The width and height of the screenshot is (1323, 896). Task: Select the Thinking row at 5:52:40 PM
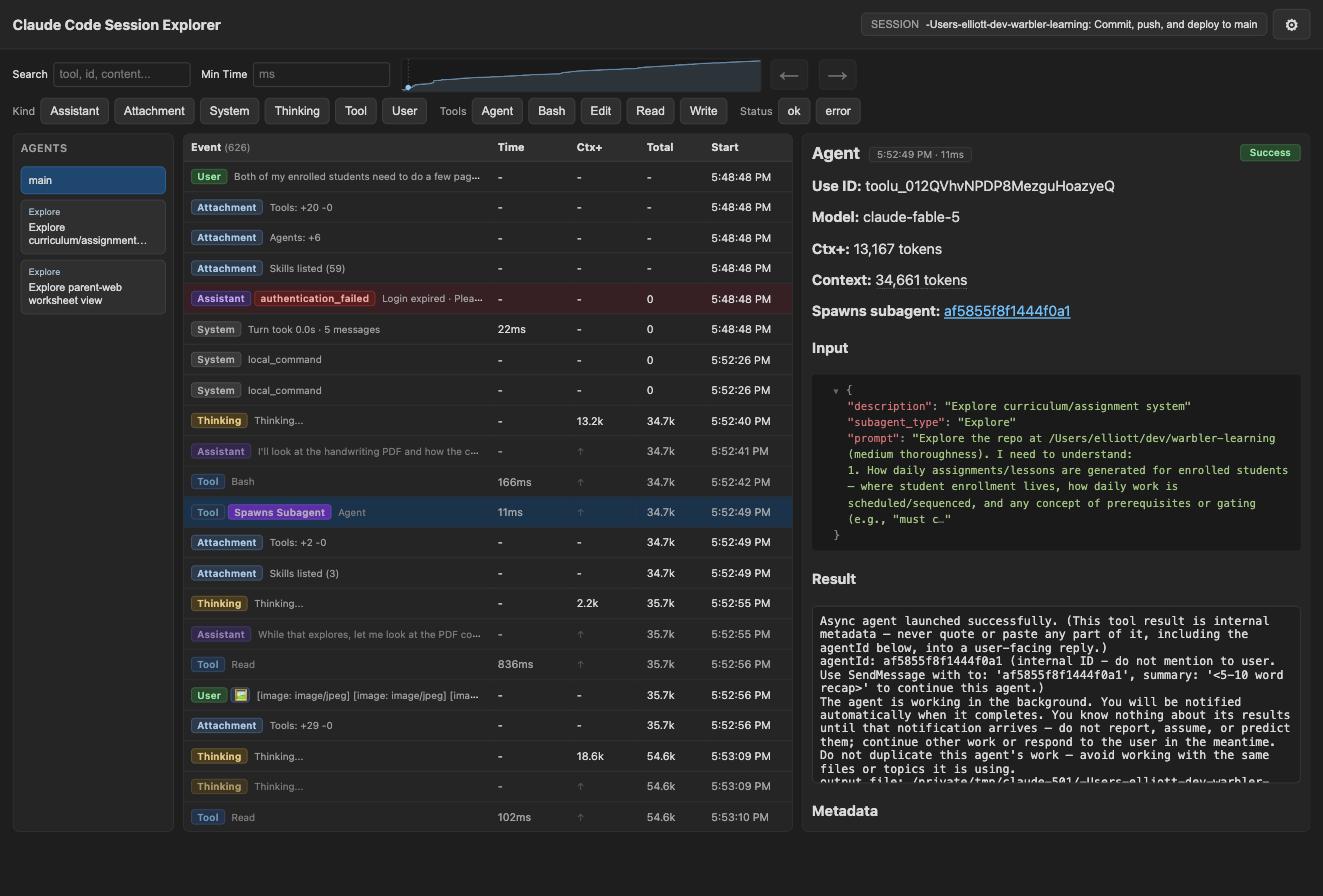[x=487, y=421]
